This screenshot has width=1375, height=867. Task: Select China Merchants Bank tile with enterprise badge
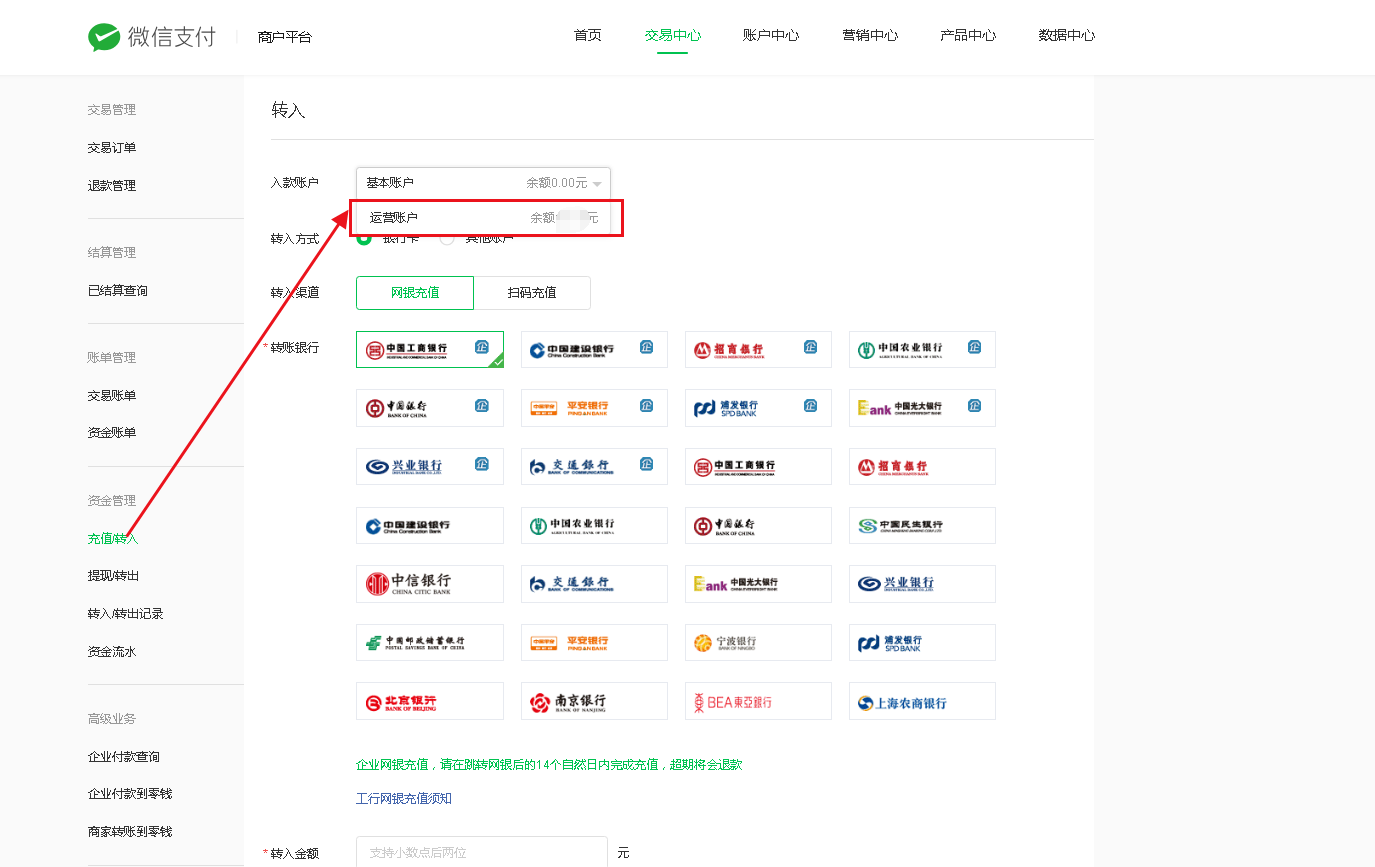tap(758, 349)
